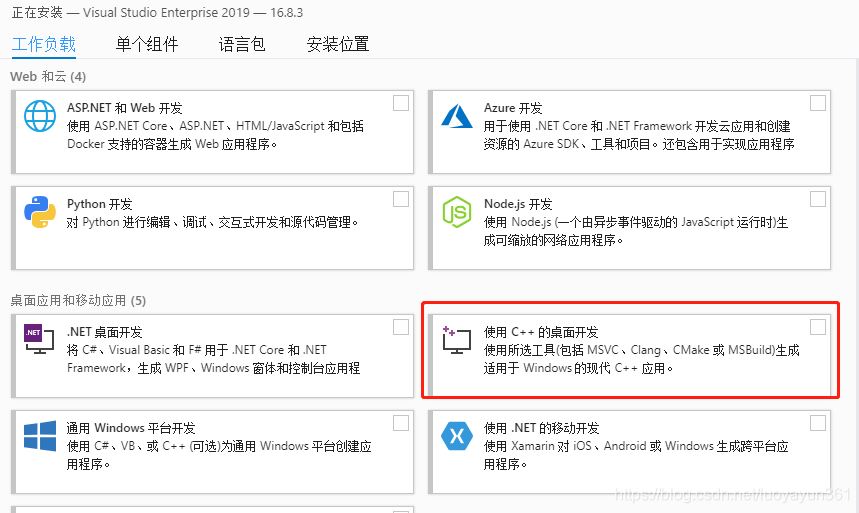
Task: Click the Windows logo icon for UWP
Action: click(40, 436)
